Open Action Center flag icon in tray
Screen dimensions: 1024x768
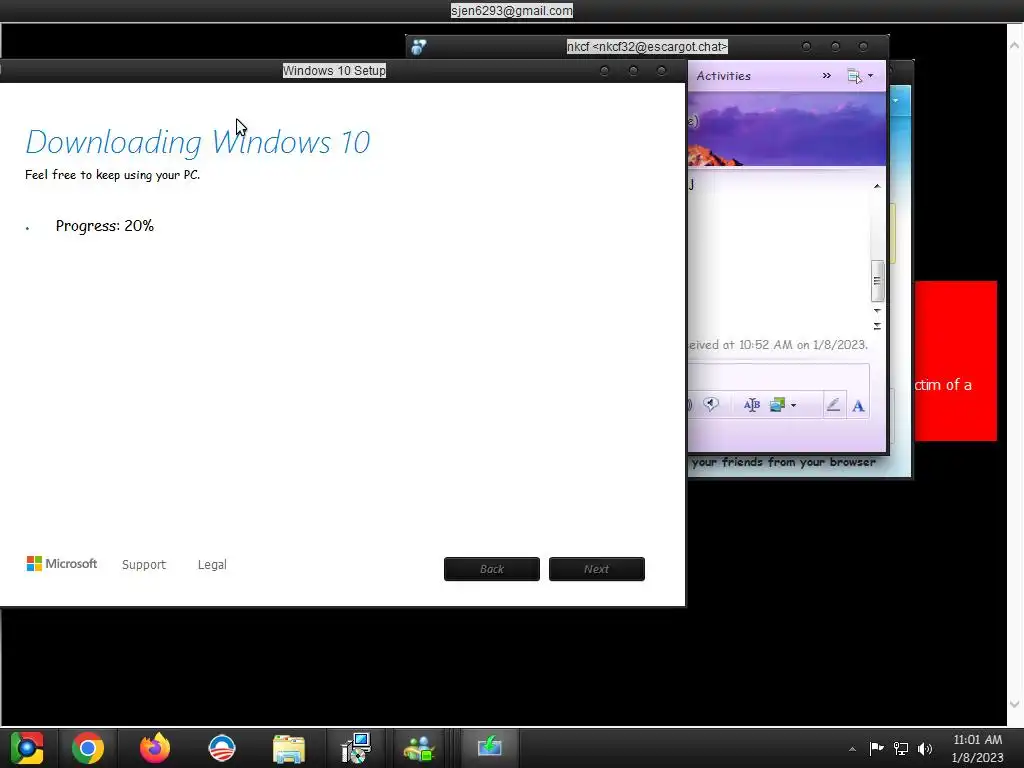[x=876, y=748]
